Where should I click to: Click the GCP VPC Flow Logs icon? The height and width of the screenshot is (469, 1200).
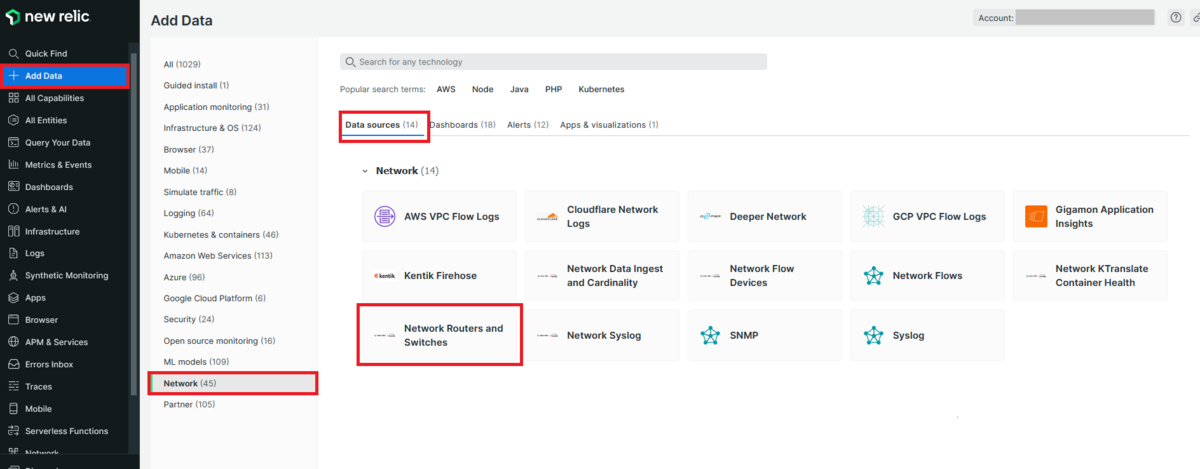(x=873, y=216)
